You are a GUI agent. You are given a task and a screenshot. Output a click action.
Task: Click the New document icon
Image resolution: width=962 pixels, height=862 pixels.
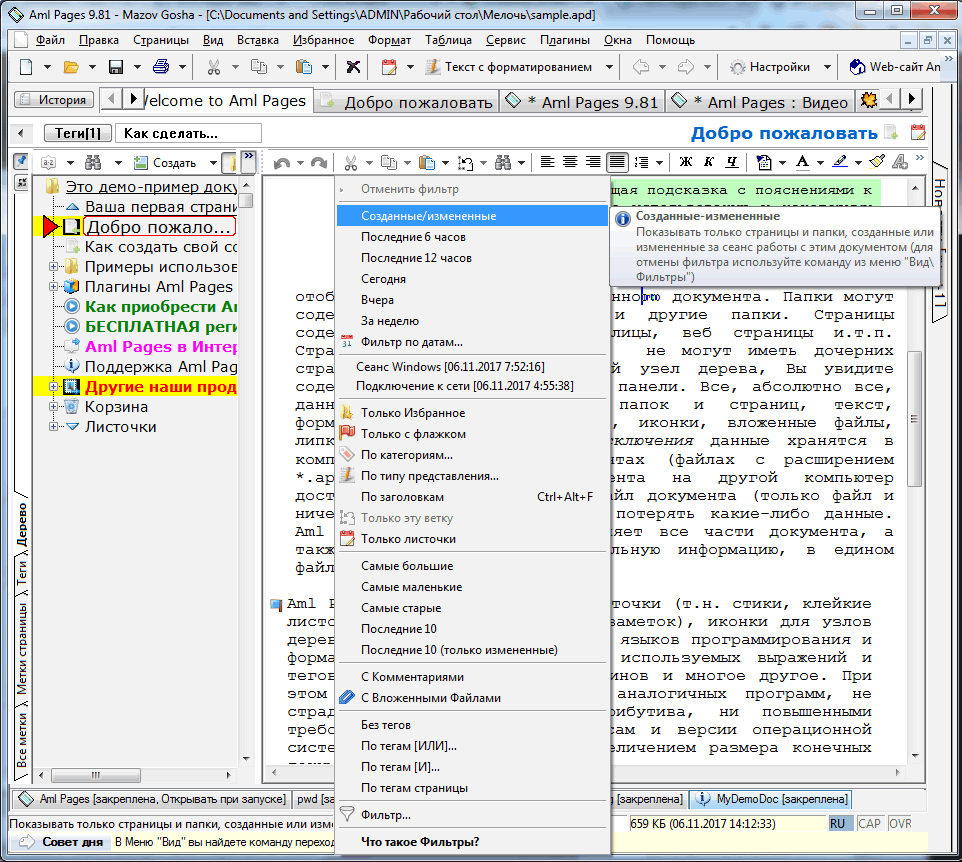[x=26, y=67]
